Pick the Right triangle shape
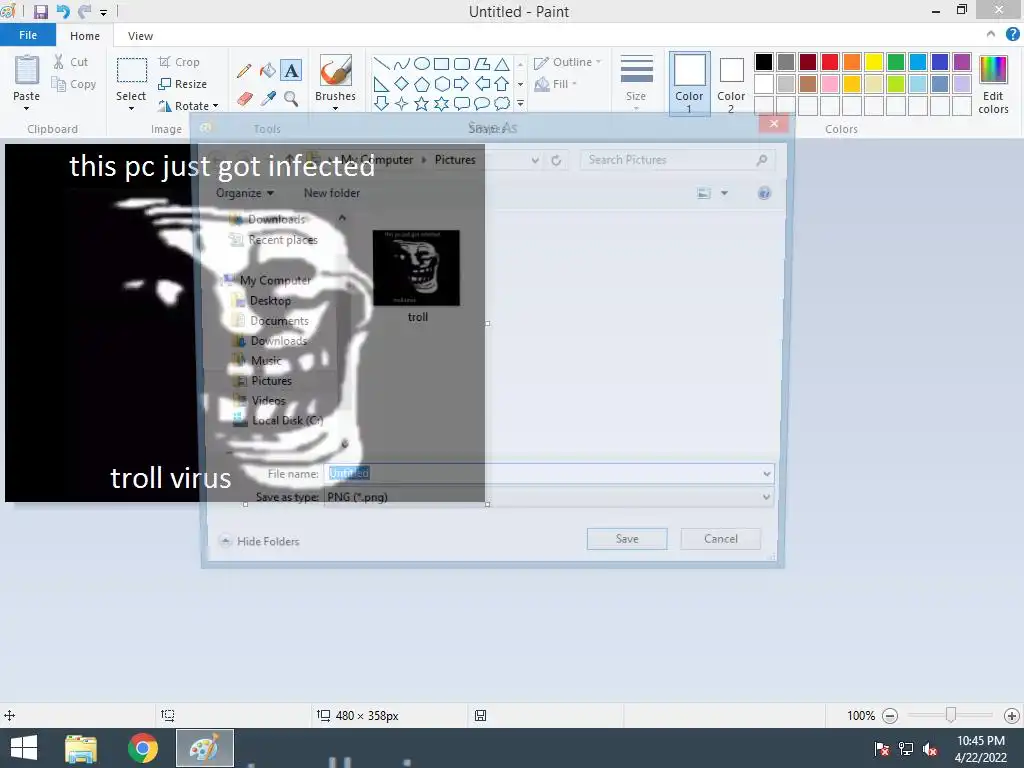 [381, 84]
